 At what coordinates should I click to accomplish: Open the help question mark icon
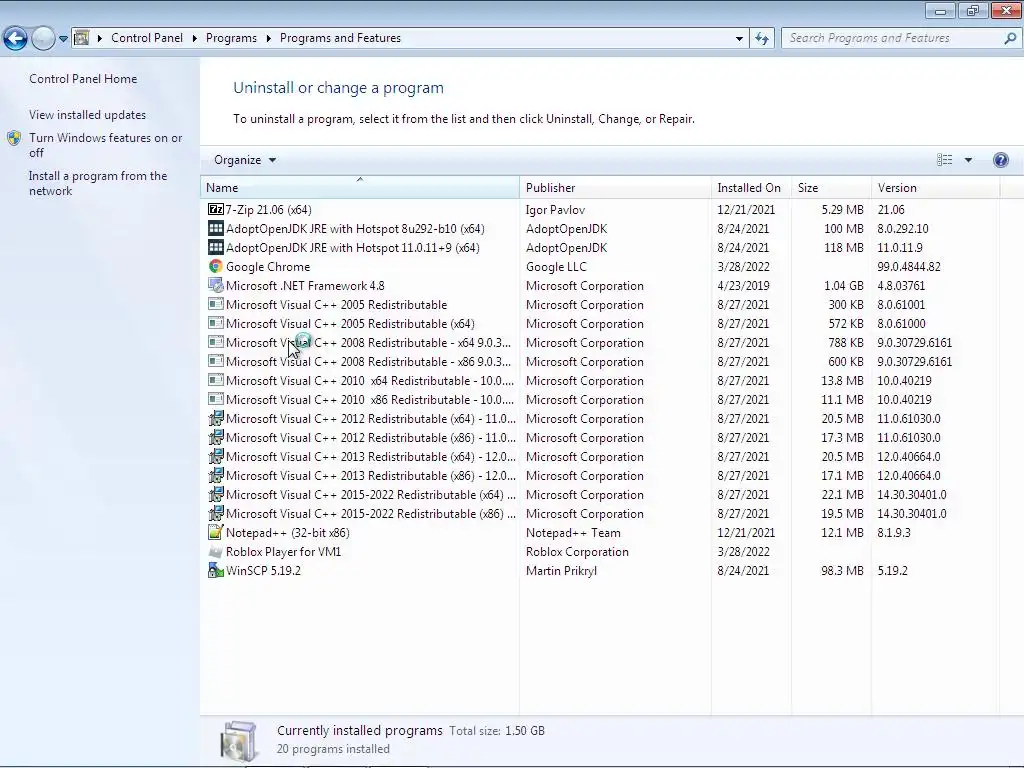coord(1000,160)
